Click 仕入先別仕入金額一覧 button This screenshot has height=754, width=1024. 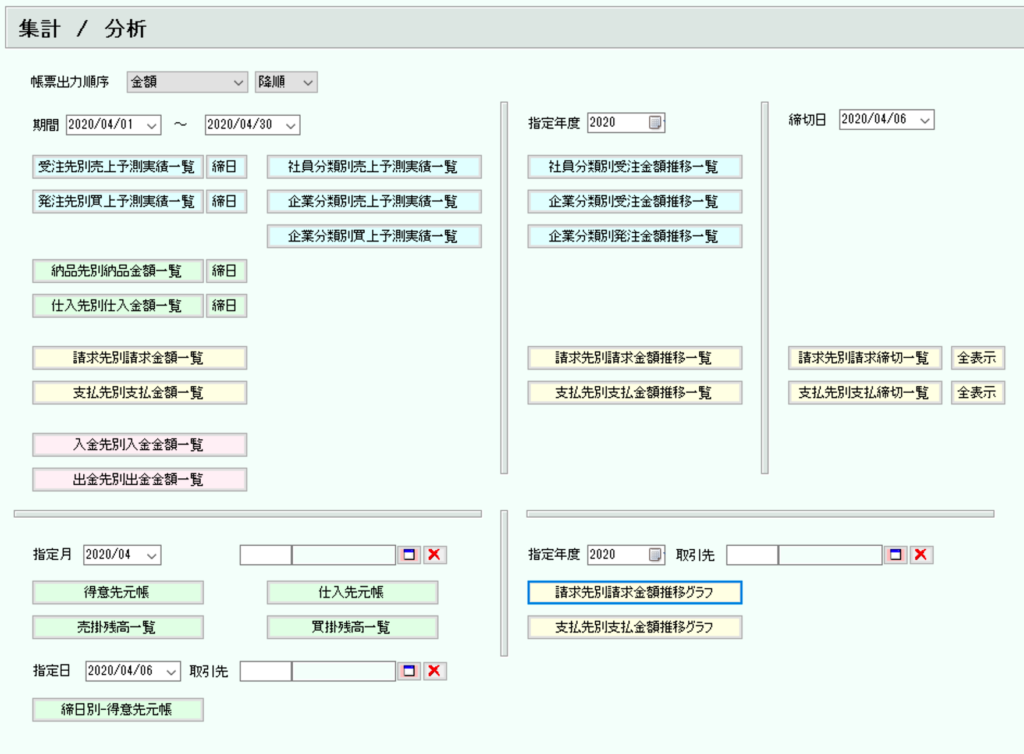point(118,306)
